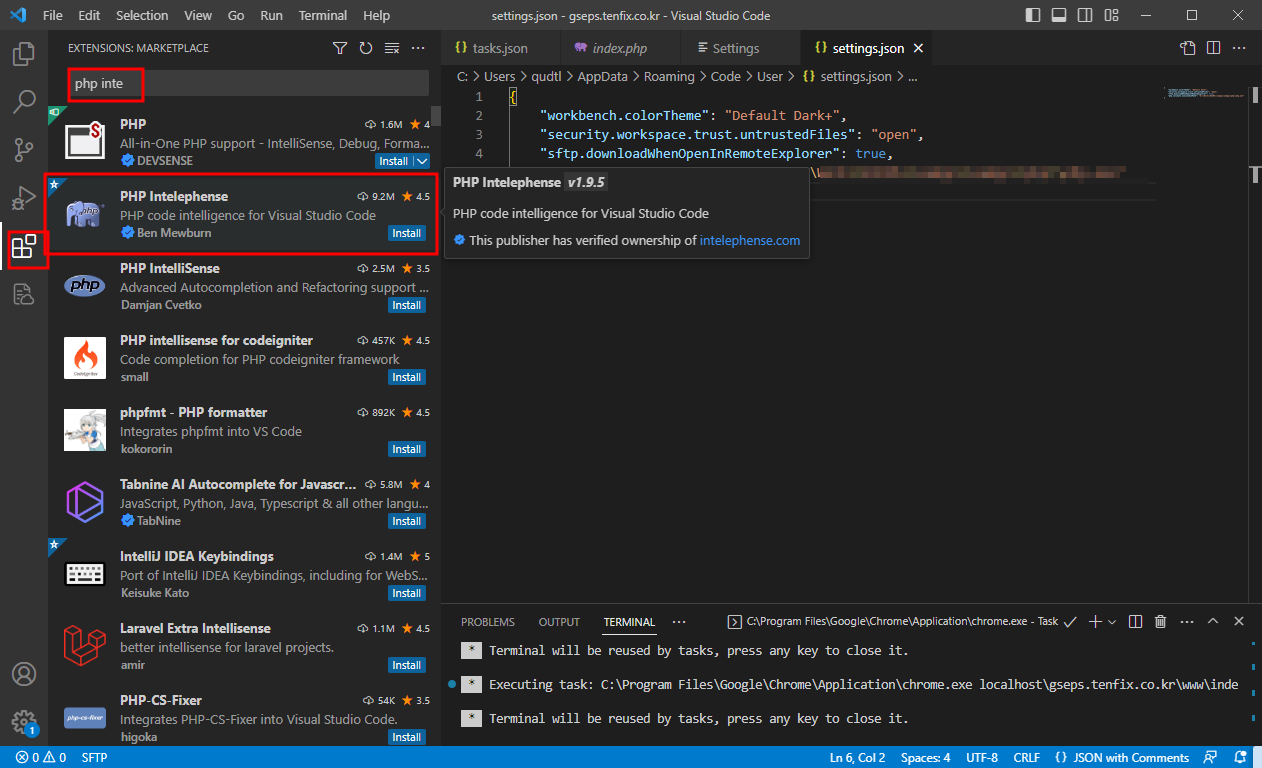
Task: Open the Extensions view icon
Action: coord(24,246)
